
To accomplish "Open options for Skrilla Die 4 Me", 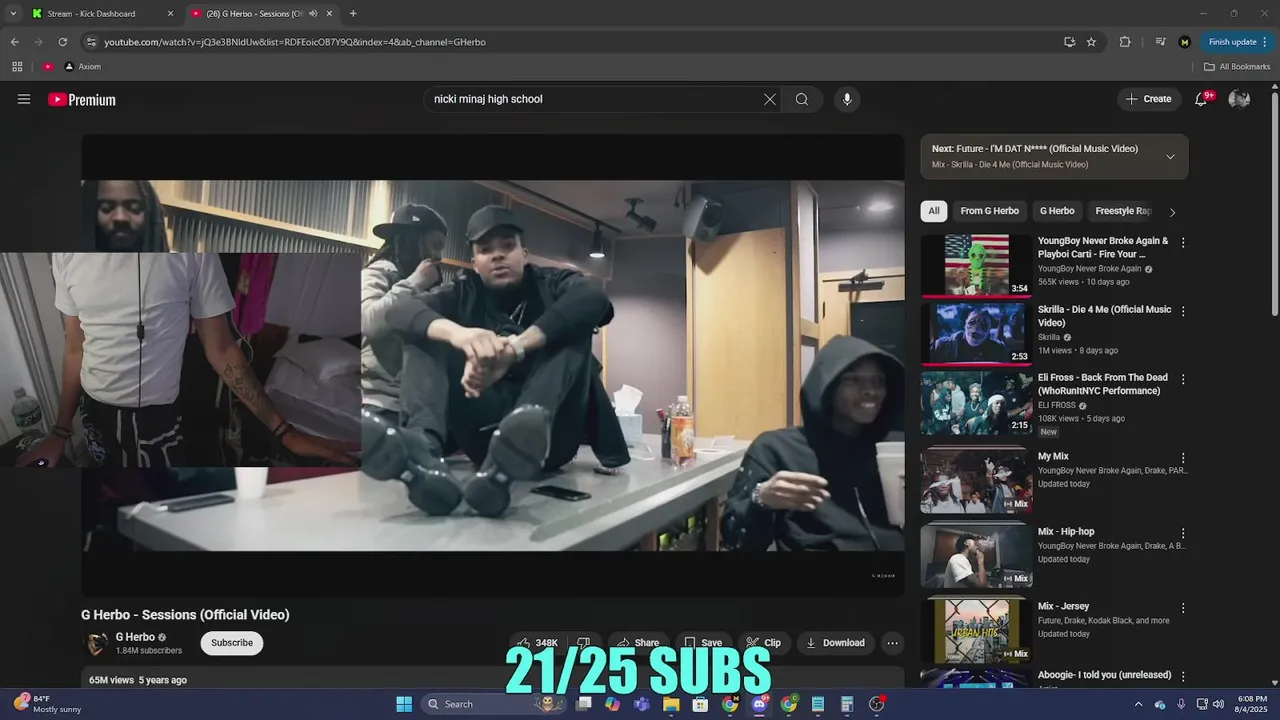I will point(1183,311).
